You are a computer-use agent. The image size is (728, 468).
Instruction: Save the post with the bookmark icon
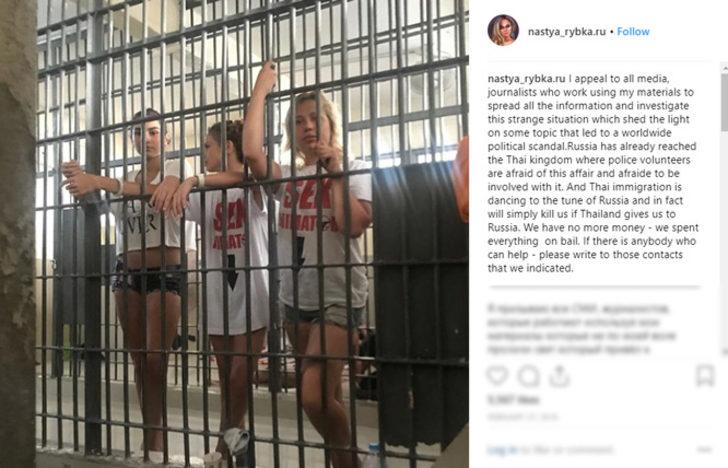(x=705, y=375)
